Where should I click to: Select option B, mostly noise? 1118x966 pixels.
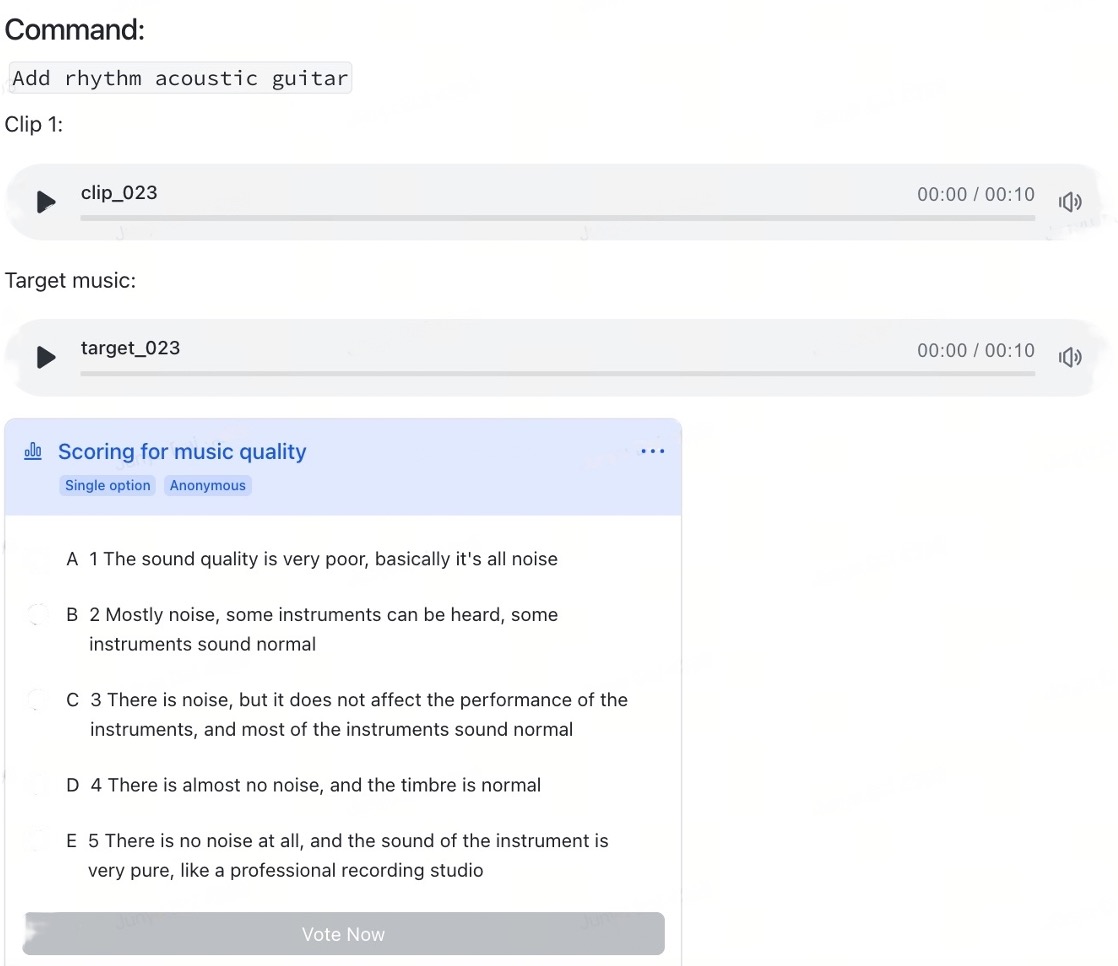[x=38, y=615]
